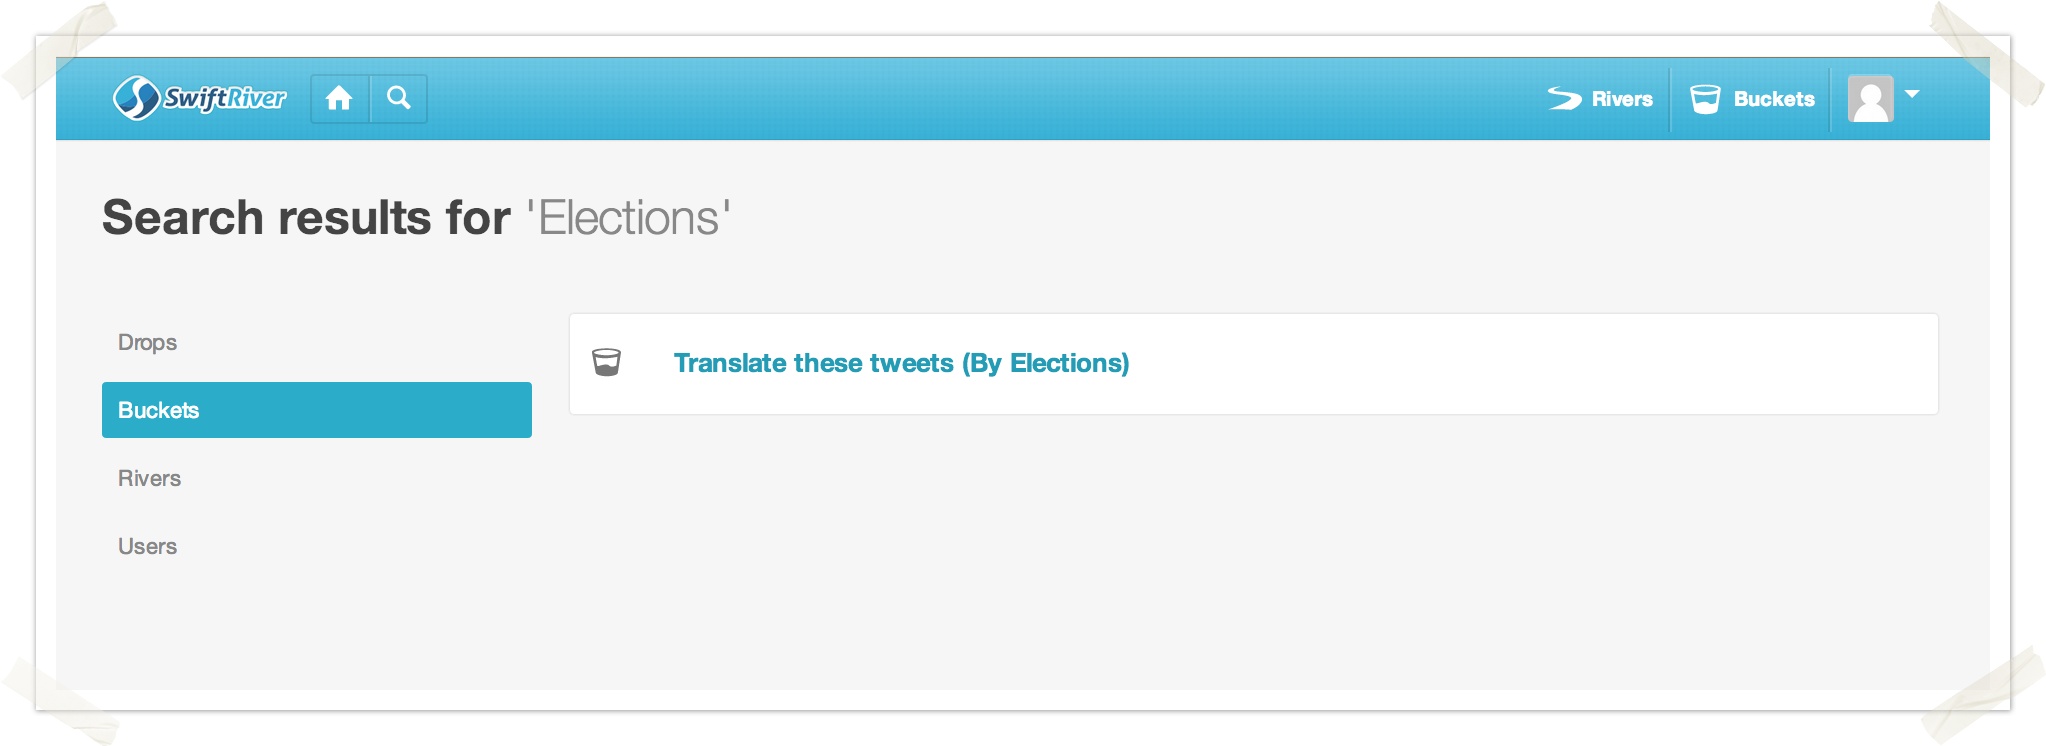This screenshot has height=746, width=2046.
Task: Switch to Rivers search results
Action: pos(150,478)
